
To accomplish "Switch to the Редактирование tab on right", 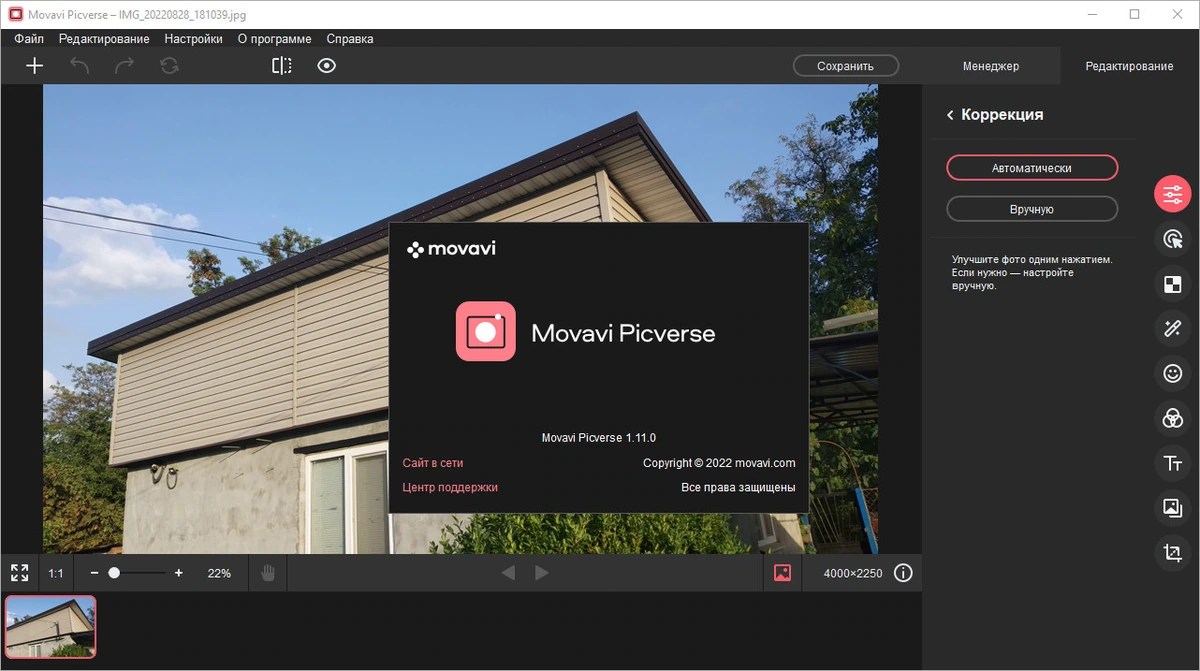I will [1129, 66].
